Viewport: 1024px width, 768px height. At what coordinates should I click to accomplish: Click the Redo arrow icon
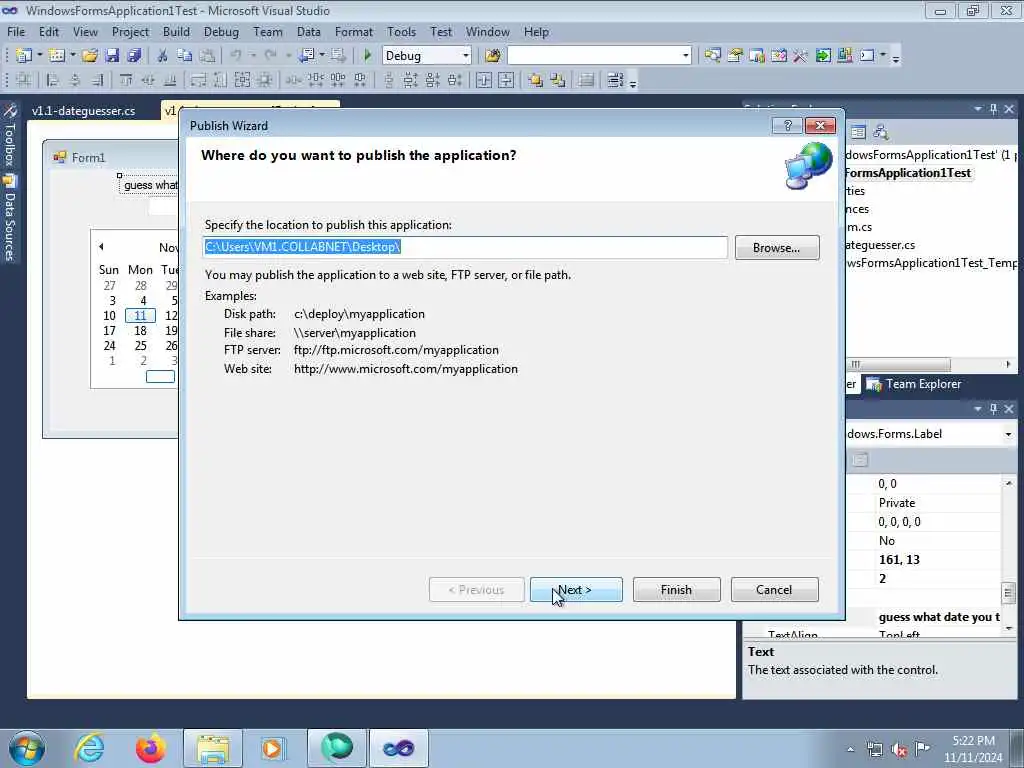(x=270, y=56)
